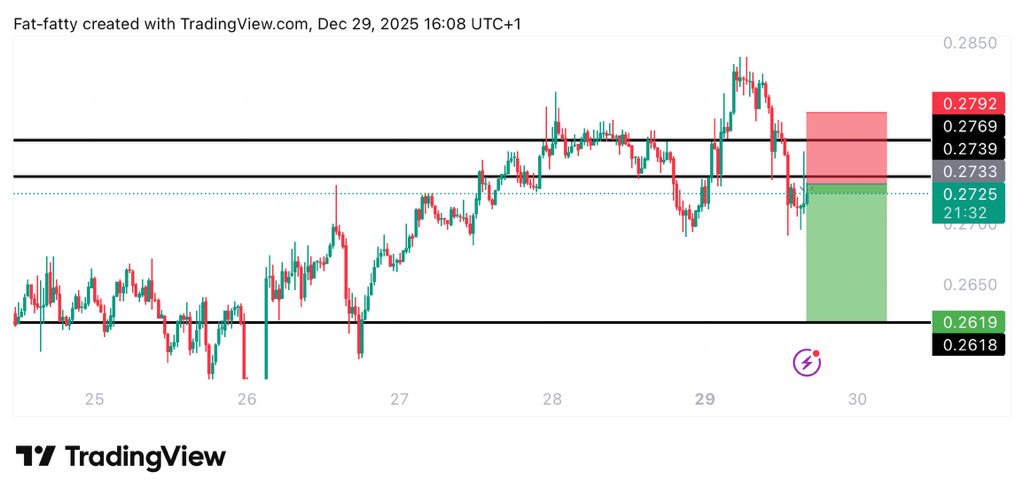Viewport: 1024px width, 496px height.
Task: Click date 30 on the time axis
Action: [x=857, y=400]
